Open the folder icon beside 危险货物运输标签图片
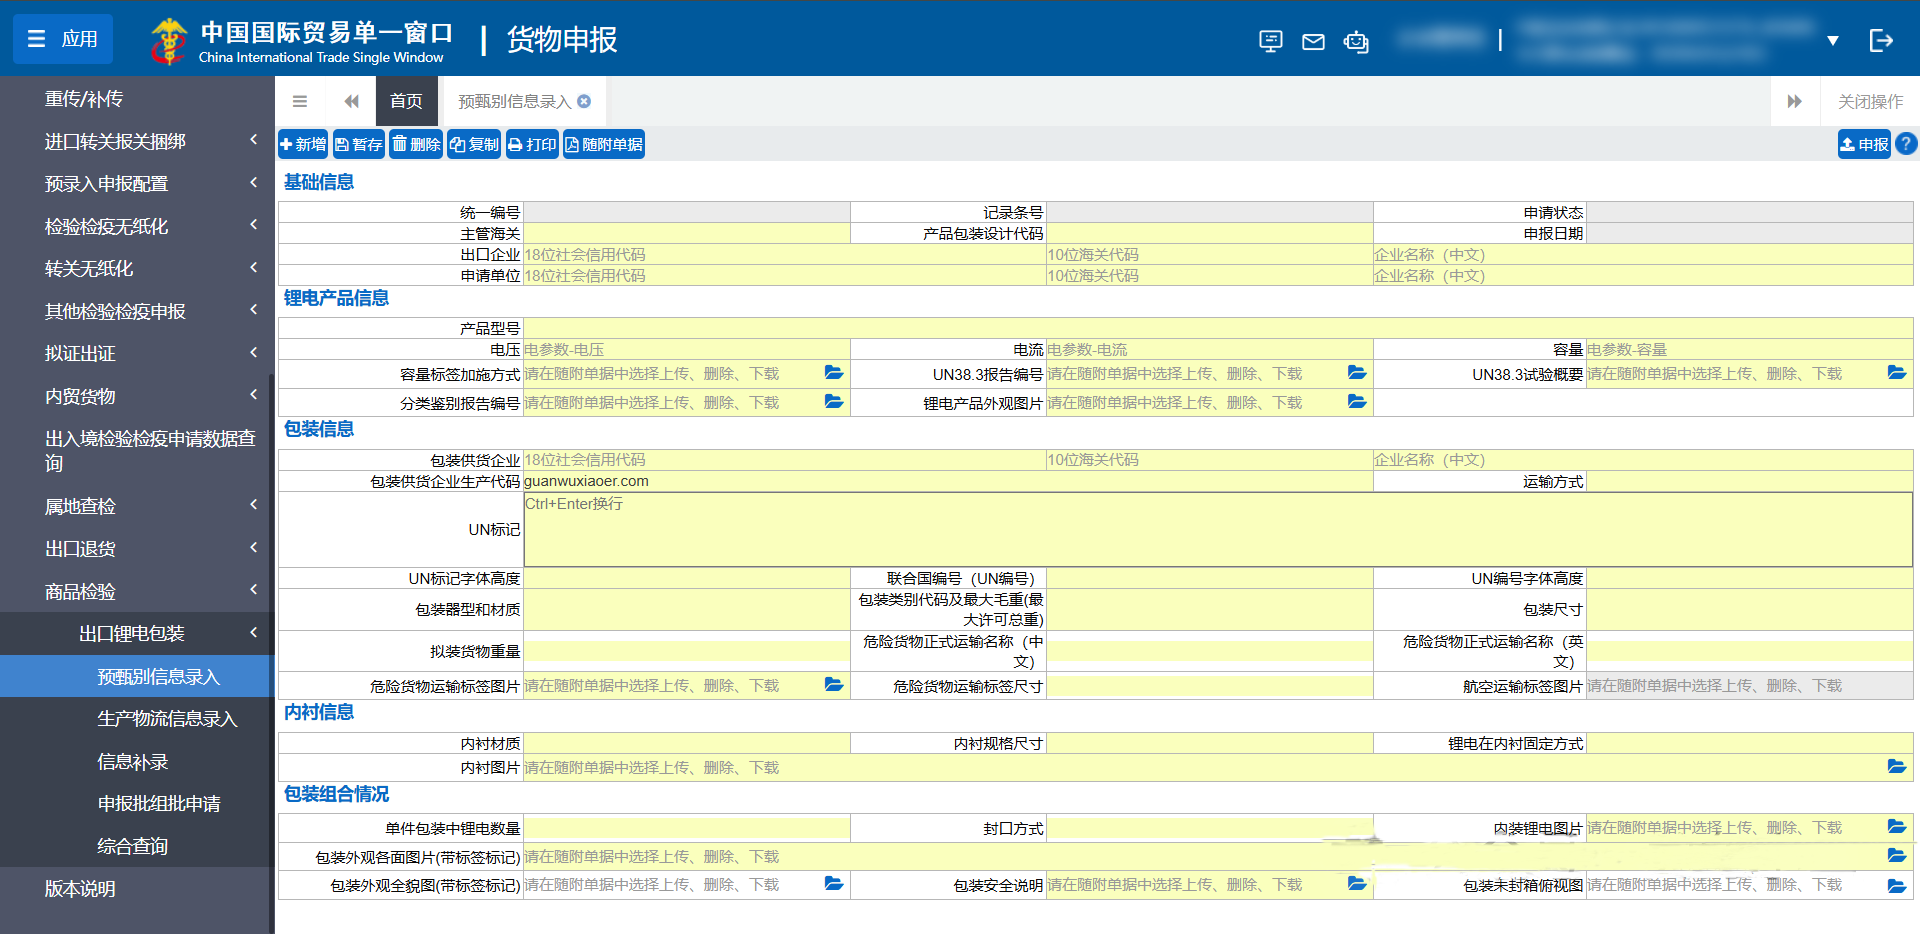 pyautogui.click(x=833, y=685)
